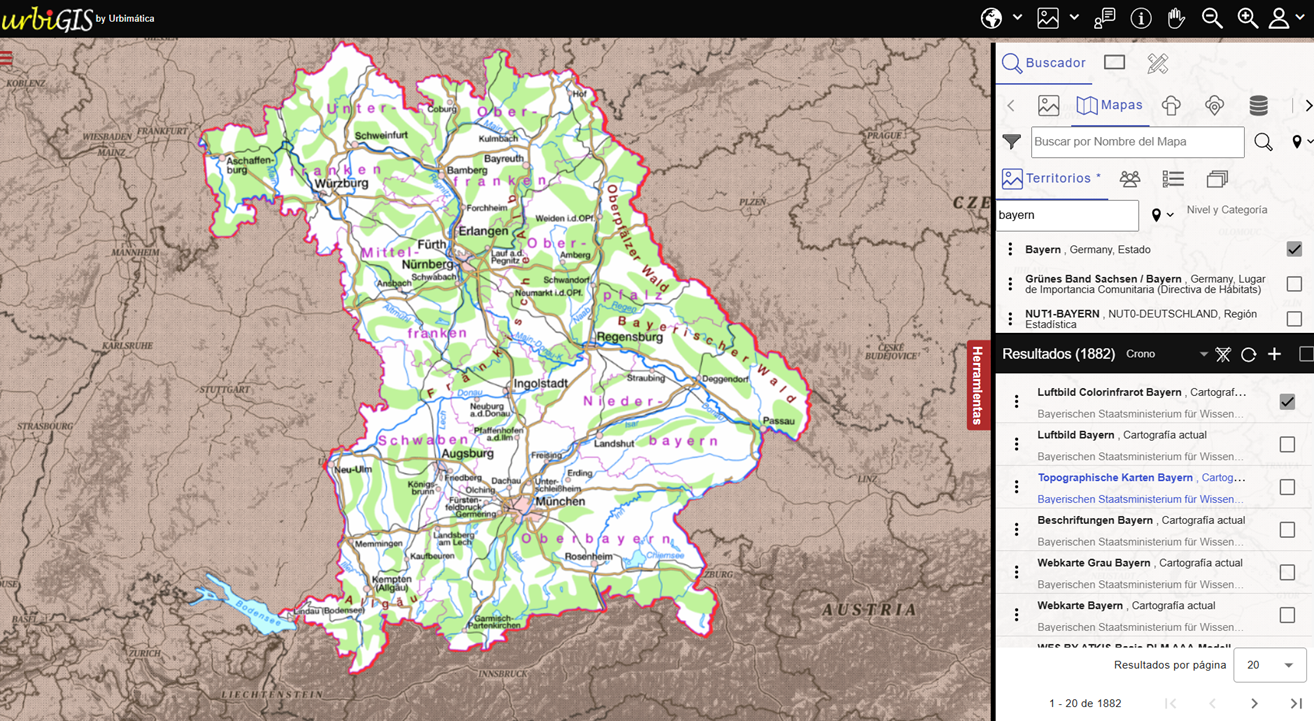Image resolution: width=1314 pixels, height=721 pixels.
Task: Open the Crono sort dropdown
Action: point(1204,355)
